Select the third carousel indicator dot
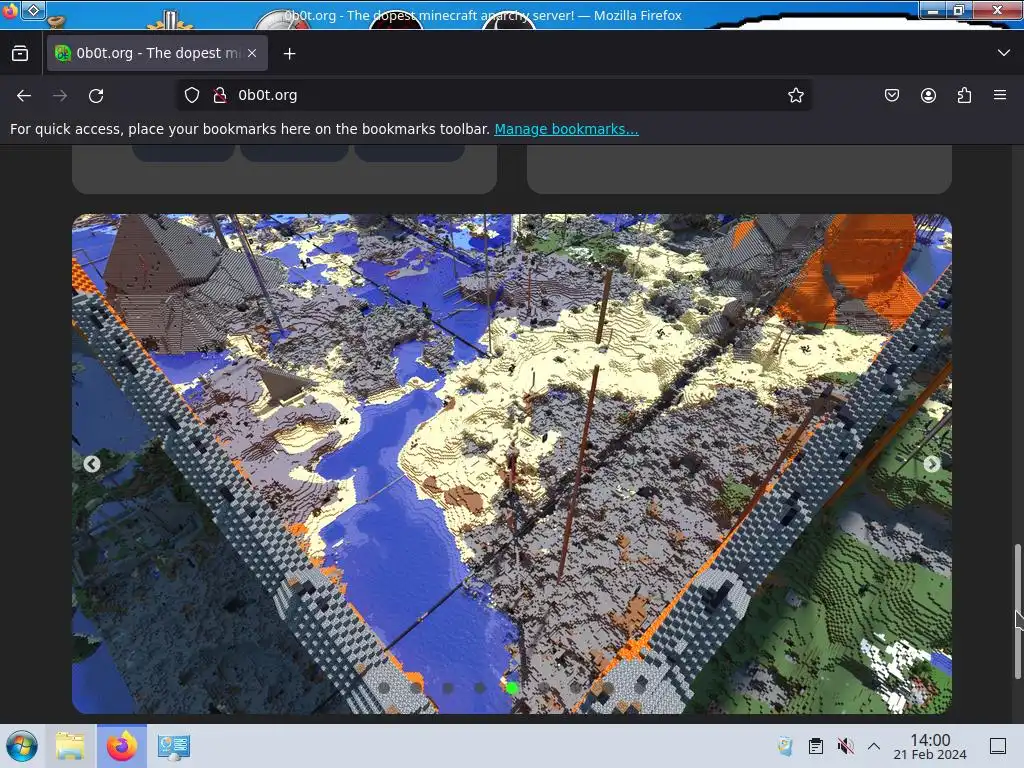The image size is (1024, 768). tap(448, 688)
